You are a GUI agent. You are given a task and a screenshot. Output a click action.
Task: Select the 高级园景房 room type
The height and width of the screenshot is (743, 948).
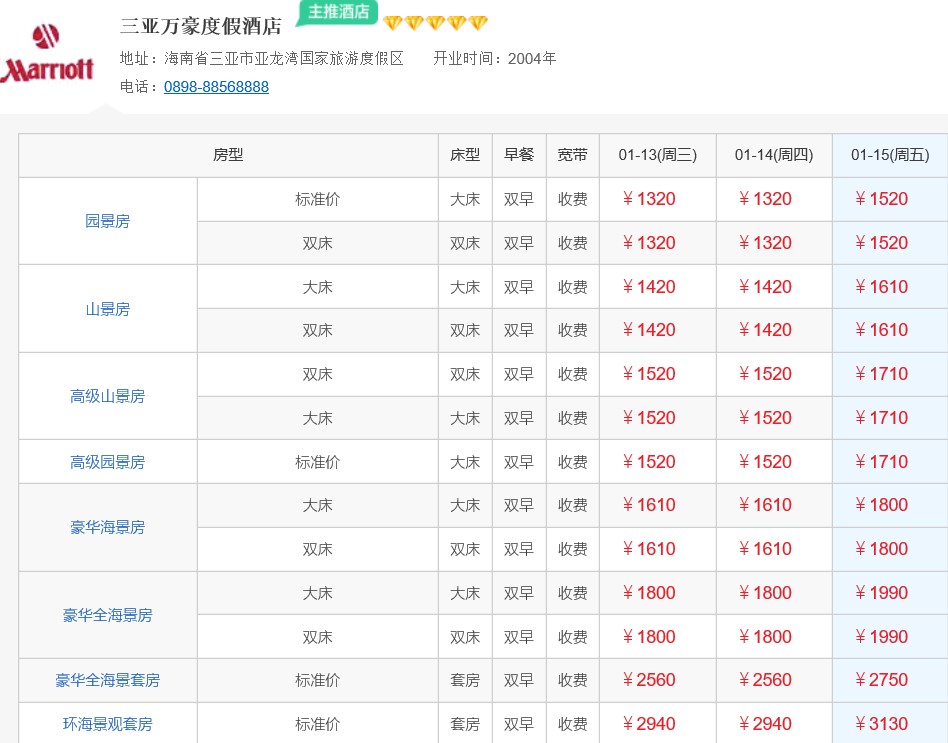(107, 462)
